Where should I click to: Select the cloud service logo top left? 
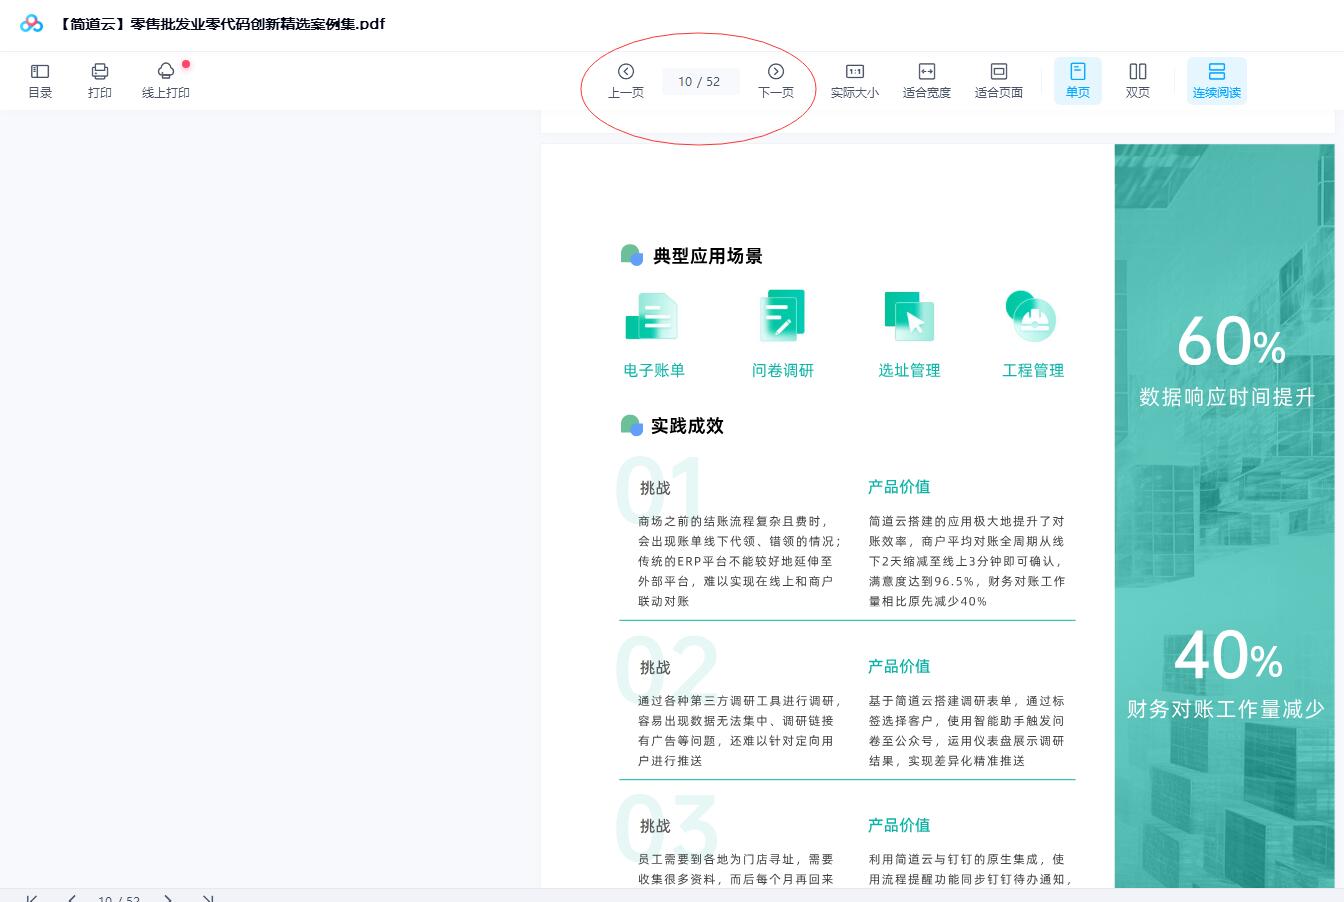31,23
